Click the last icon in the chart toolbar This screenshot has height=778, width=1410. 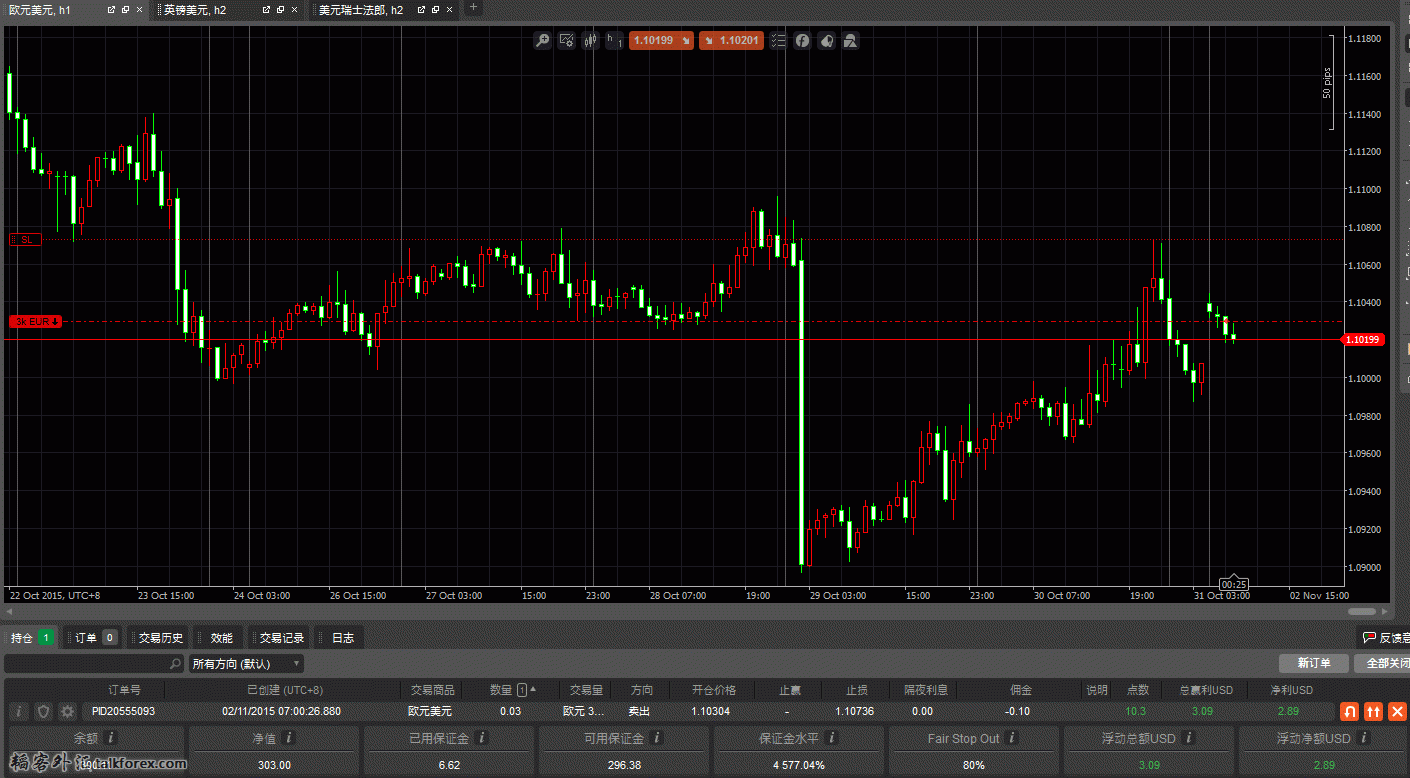(x=850, y=41)
